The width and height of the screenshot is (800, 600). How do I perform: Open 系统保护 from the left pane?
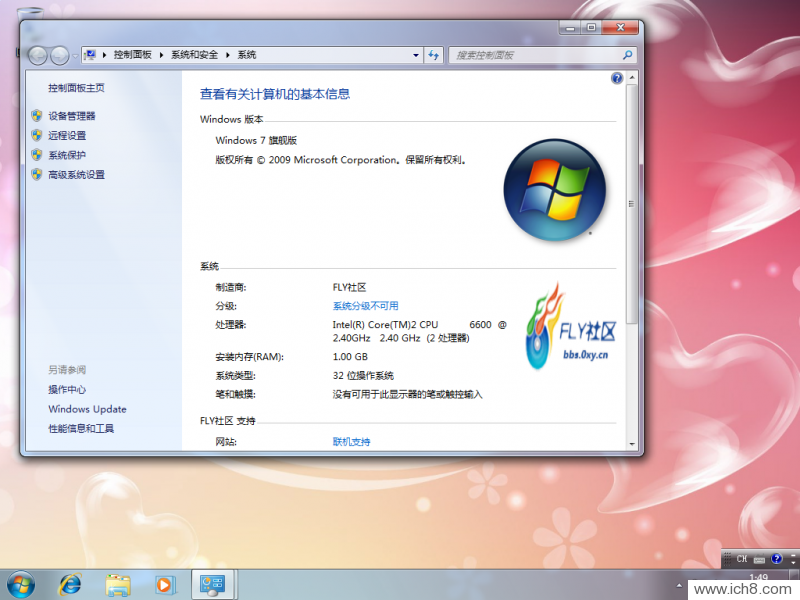(x=67, y=155)
